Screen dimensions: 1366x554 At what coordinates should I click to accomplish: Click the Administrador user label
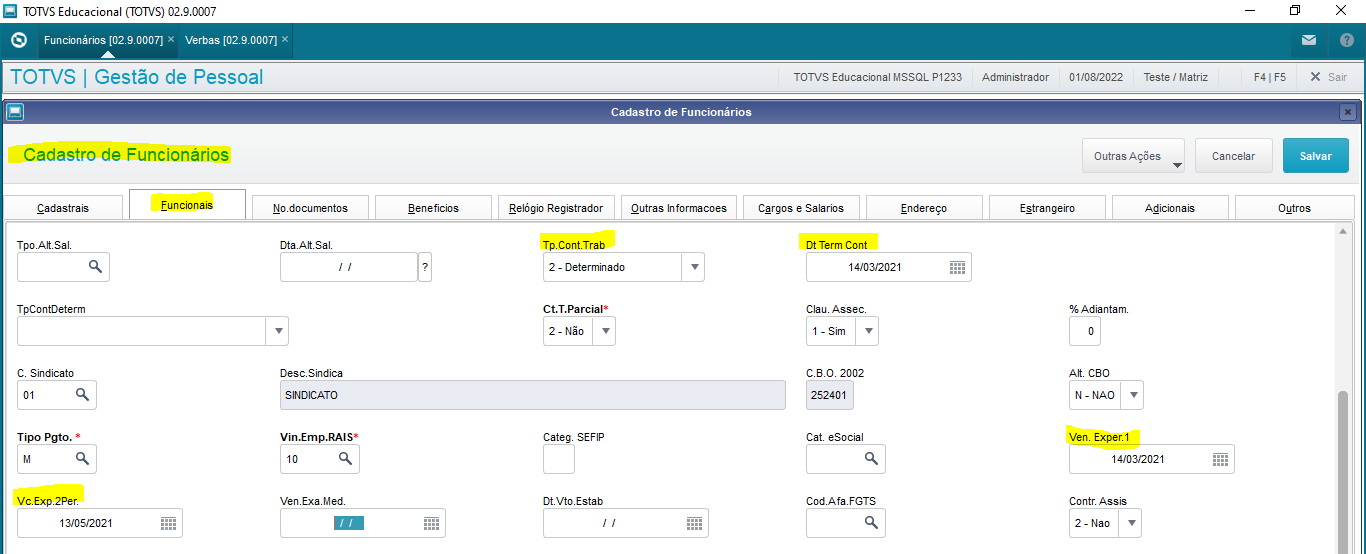[x=1015, y=77]
